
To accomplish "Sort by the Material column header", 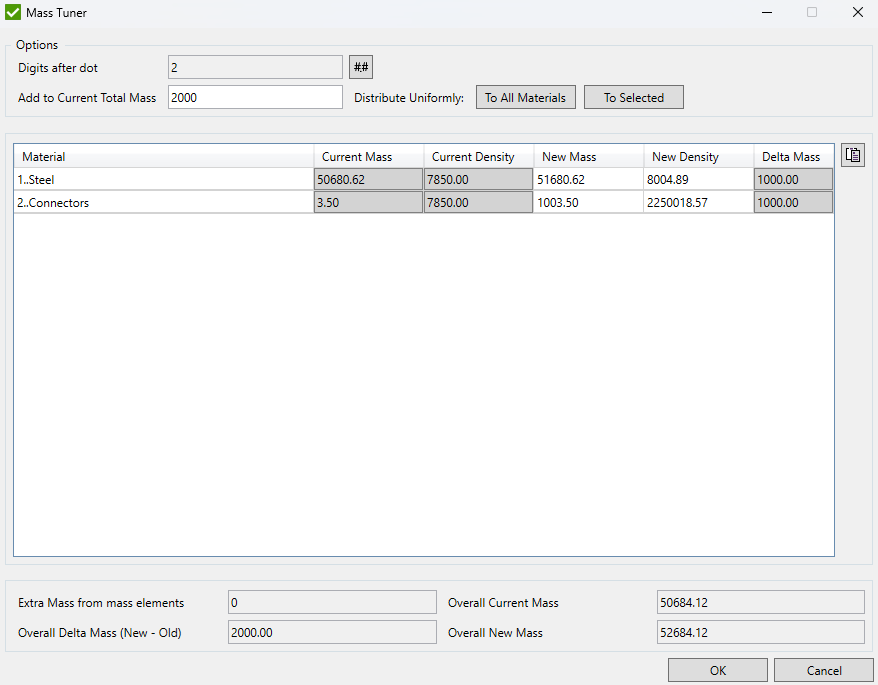I will (163, 156).
